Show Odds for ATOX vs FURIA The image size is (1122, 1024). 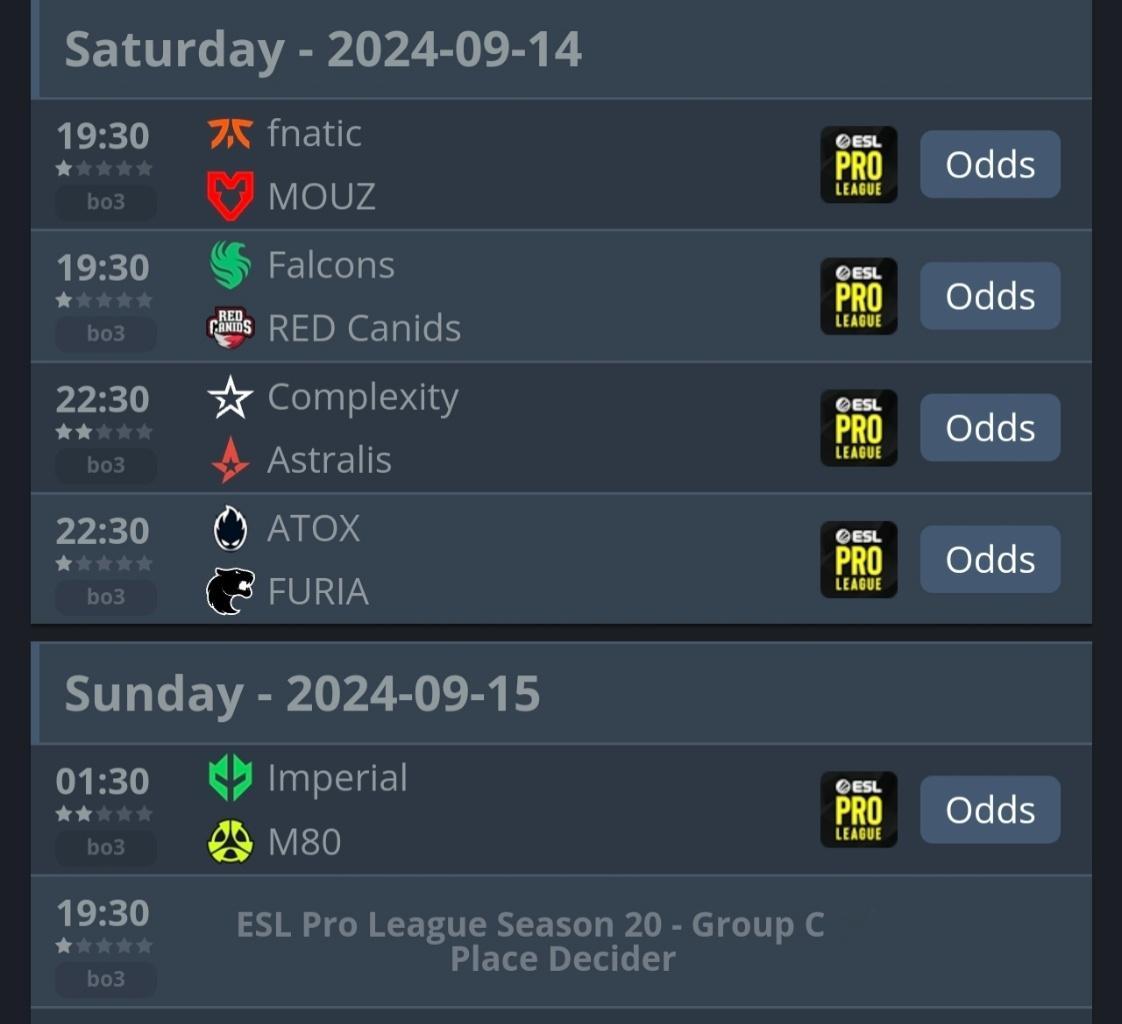point(990,560)
